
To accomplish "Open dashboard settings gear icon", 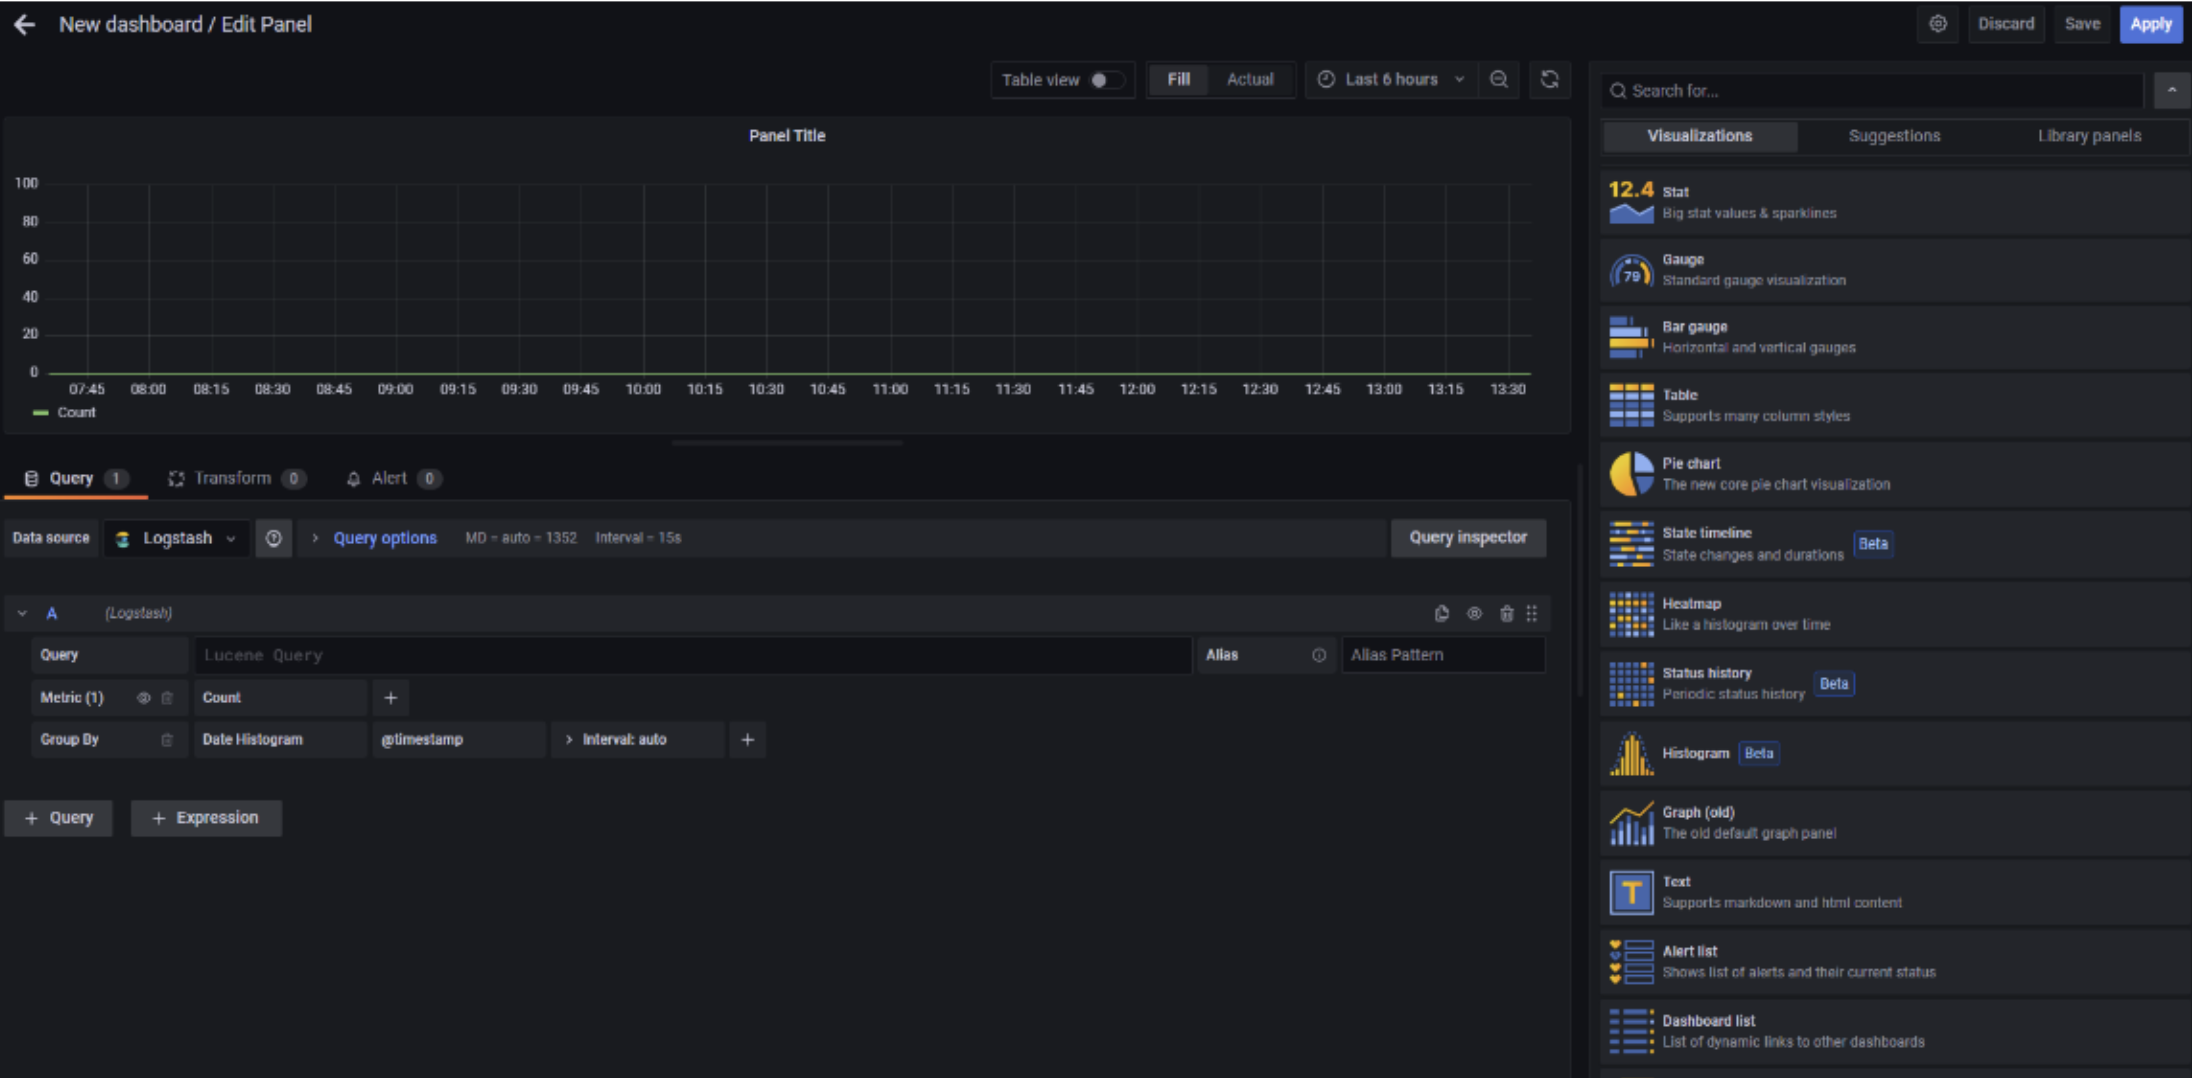I will coord(1938,24).
